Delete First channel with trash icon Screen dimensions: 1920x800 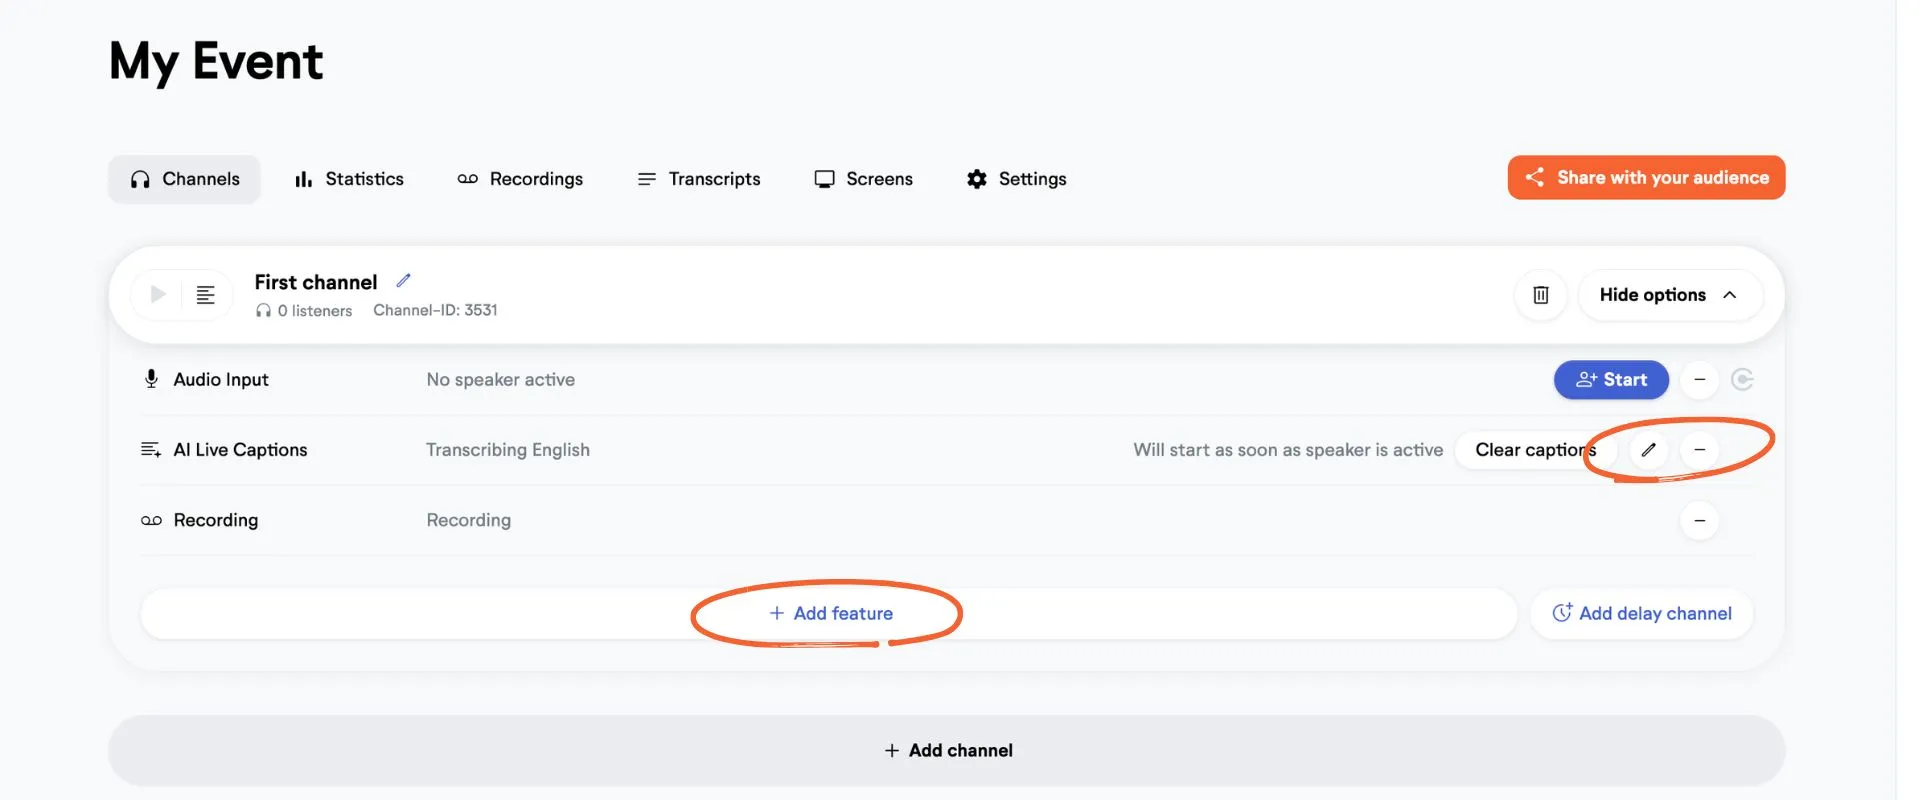(1541, 294)
